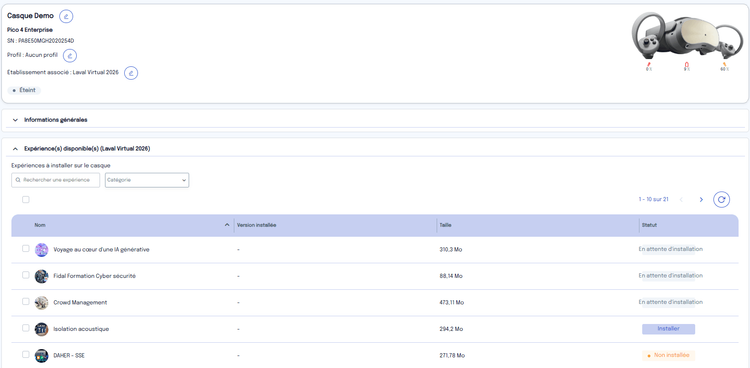Screen dimensions: 750x368
Task: Click the 310,3 Mo size value
Action: click(451, 250)
